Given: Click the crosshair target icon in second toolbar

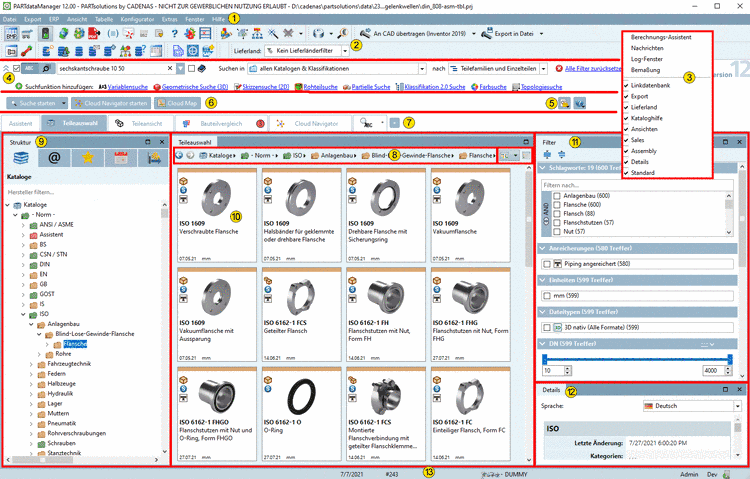Looking at the screenshot, I should pyautogui.click(x=193, y=50).
